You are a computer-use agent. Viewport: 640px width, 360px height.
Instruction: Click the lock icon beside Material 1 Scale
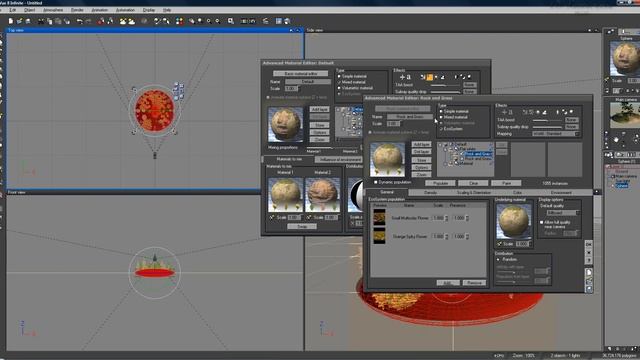[272, 218]
